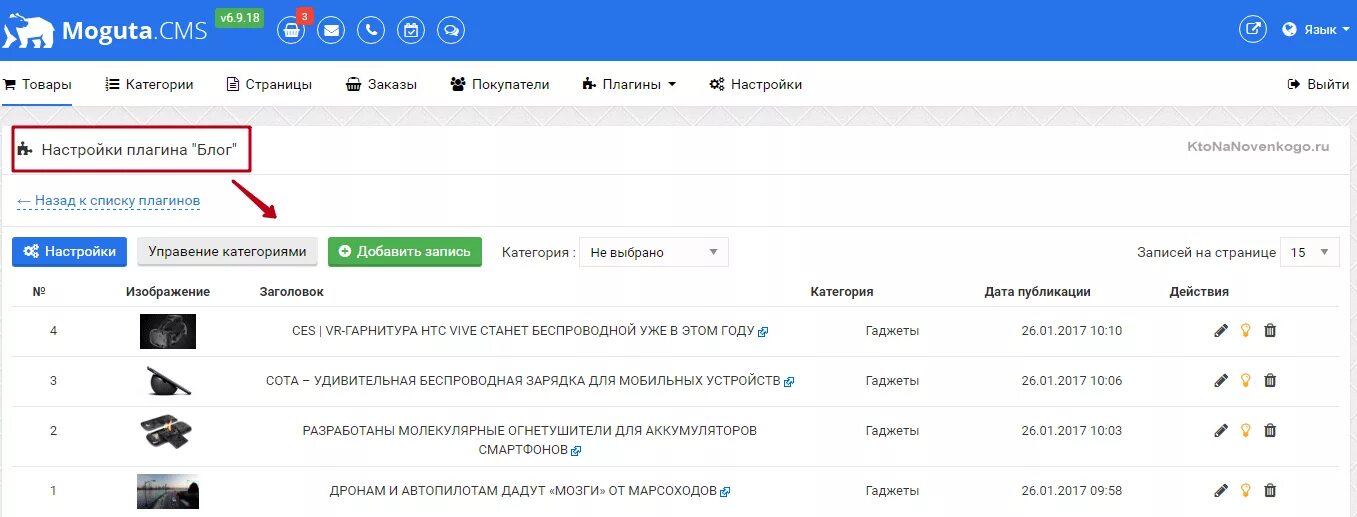Click the fire extinguisher smartphone post thumbnail
The image size is (1357, 517).
166,431
